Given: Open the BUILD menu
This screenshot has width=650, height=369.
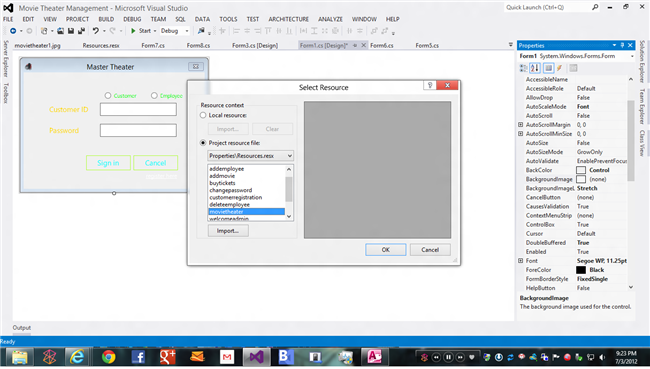Looking at the screenshot, I should click(106, 19).
